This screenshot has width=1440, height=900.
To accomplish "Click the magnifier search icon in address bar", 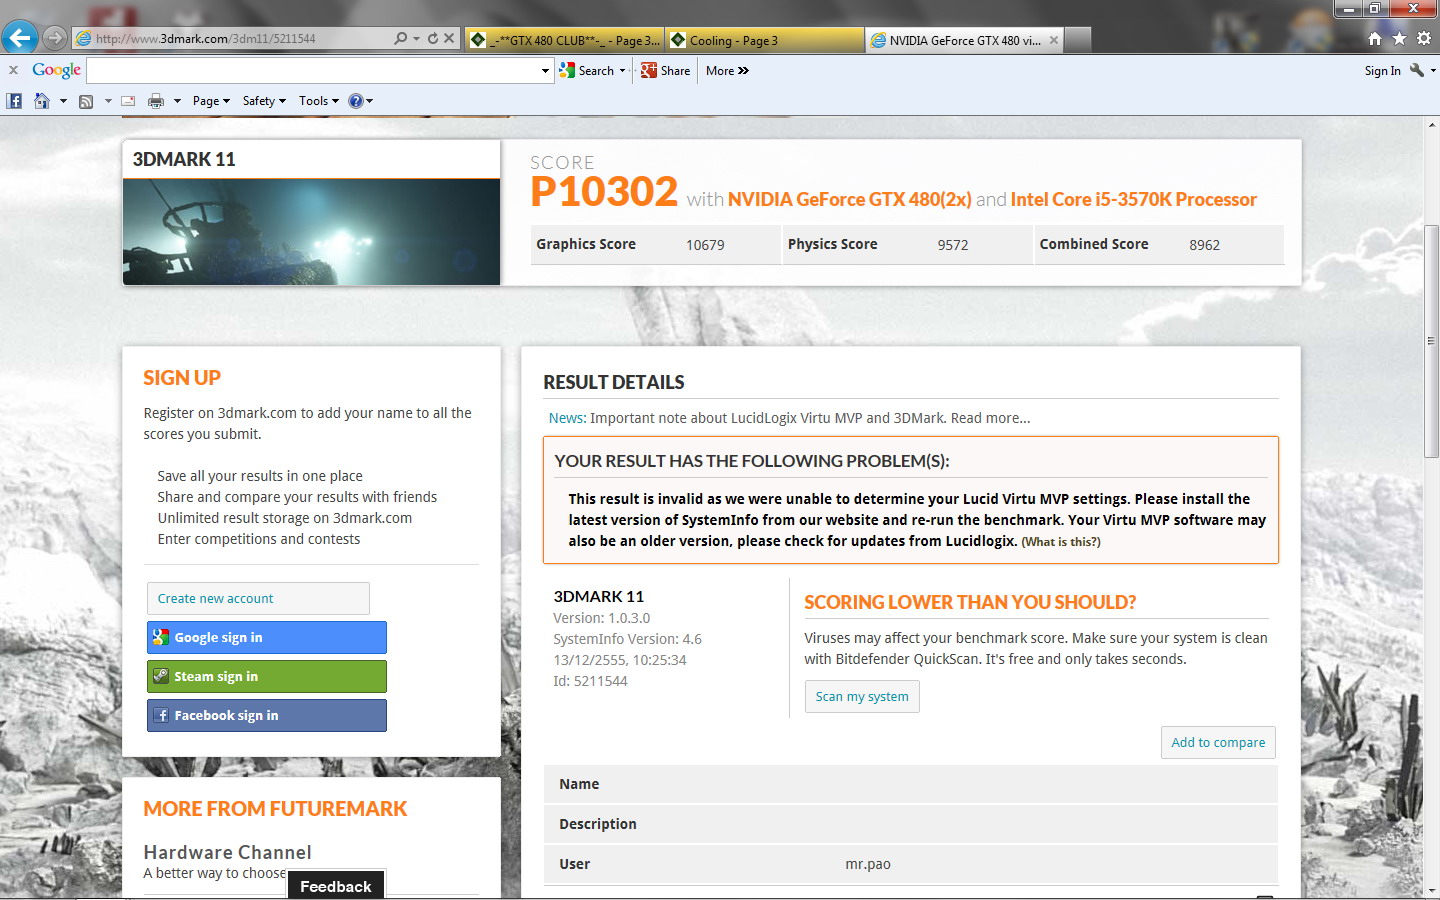I will (400, 39).
